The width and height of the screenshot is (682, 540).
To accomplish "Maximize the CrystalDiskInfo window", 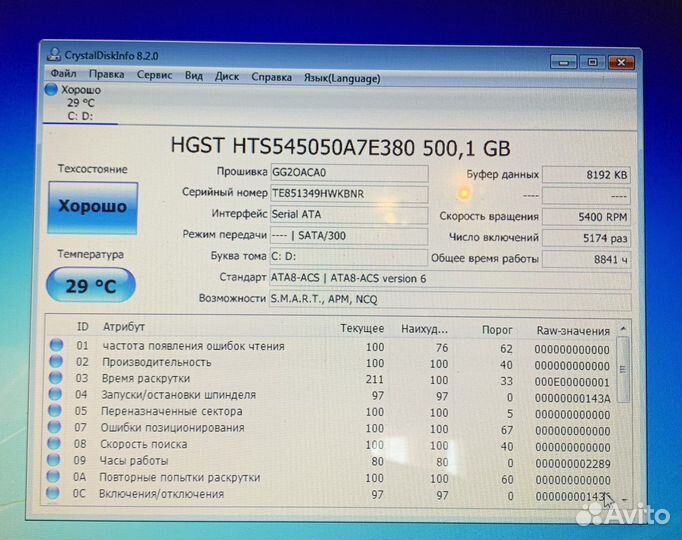I will coord(592,62).
